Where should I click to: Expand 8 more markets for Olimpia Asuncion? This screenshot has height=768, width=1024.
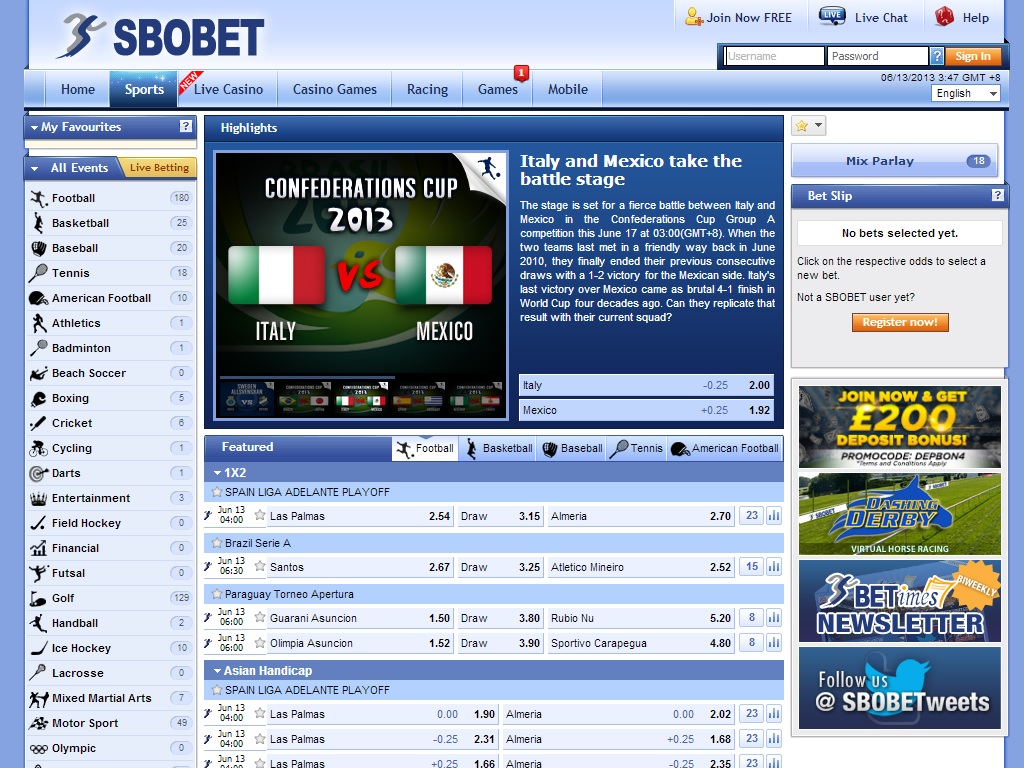pos(752,643)
